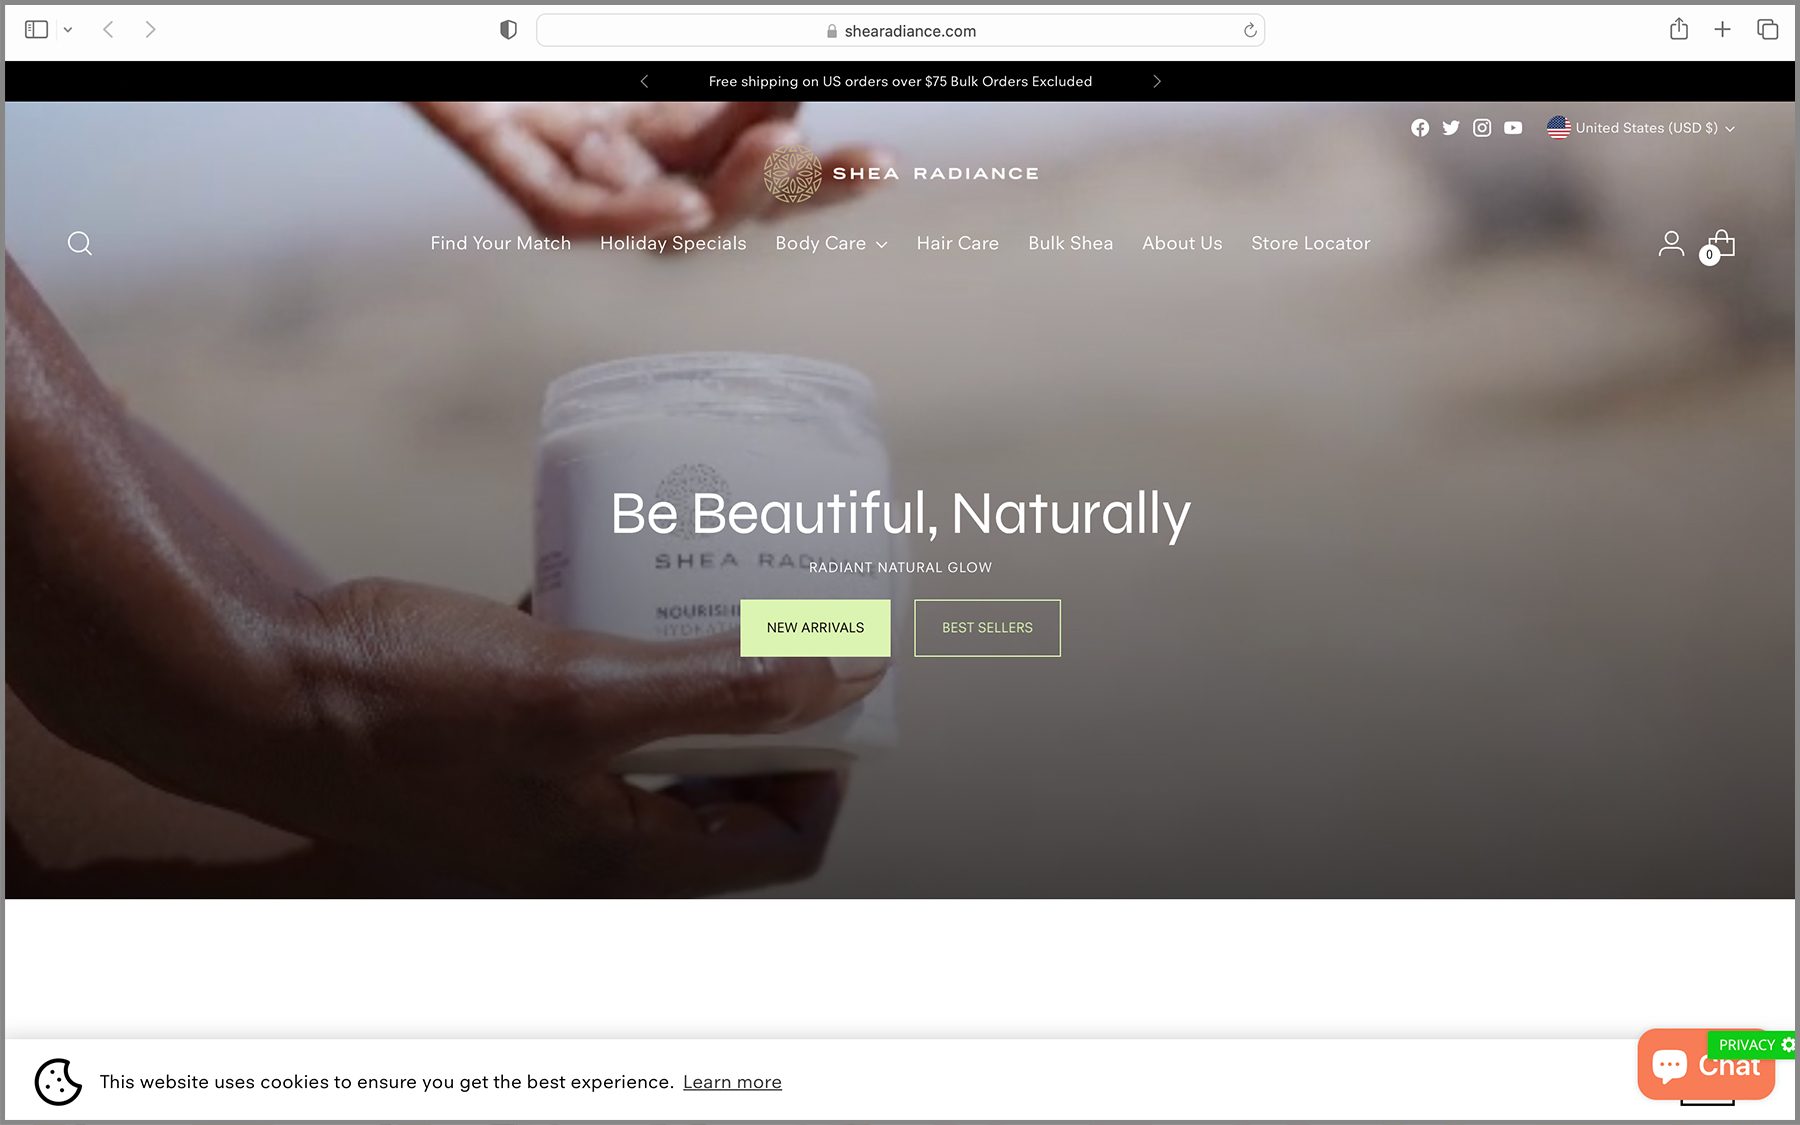Expand the United States (USD $) selector
This screenshot has height=1125, width=1800.
(x=1640, y=128)
